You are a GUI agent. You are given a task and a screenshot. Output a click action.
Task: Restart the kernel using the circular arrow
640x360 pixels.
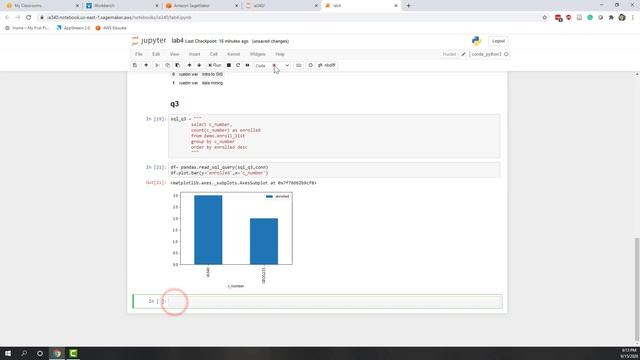(x=238, y=65)
